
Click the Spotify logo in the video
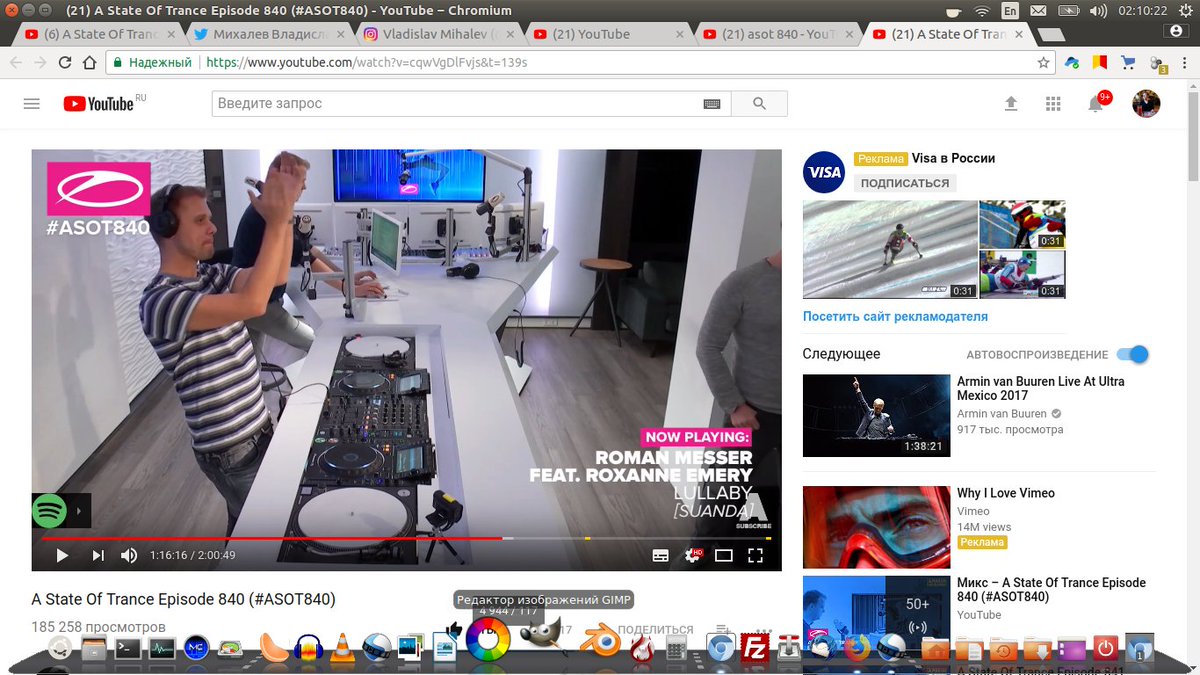coord(50,512)
